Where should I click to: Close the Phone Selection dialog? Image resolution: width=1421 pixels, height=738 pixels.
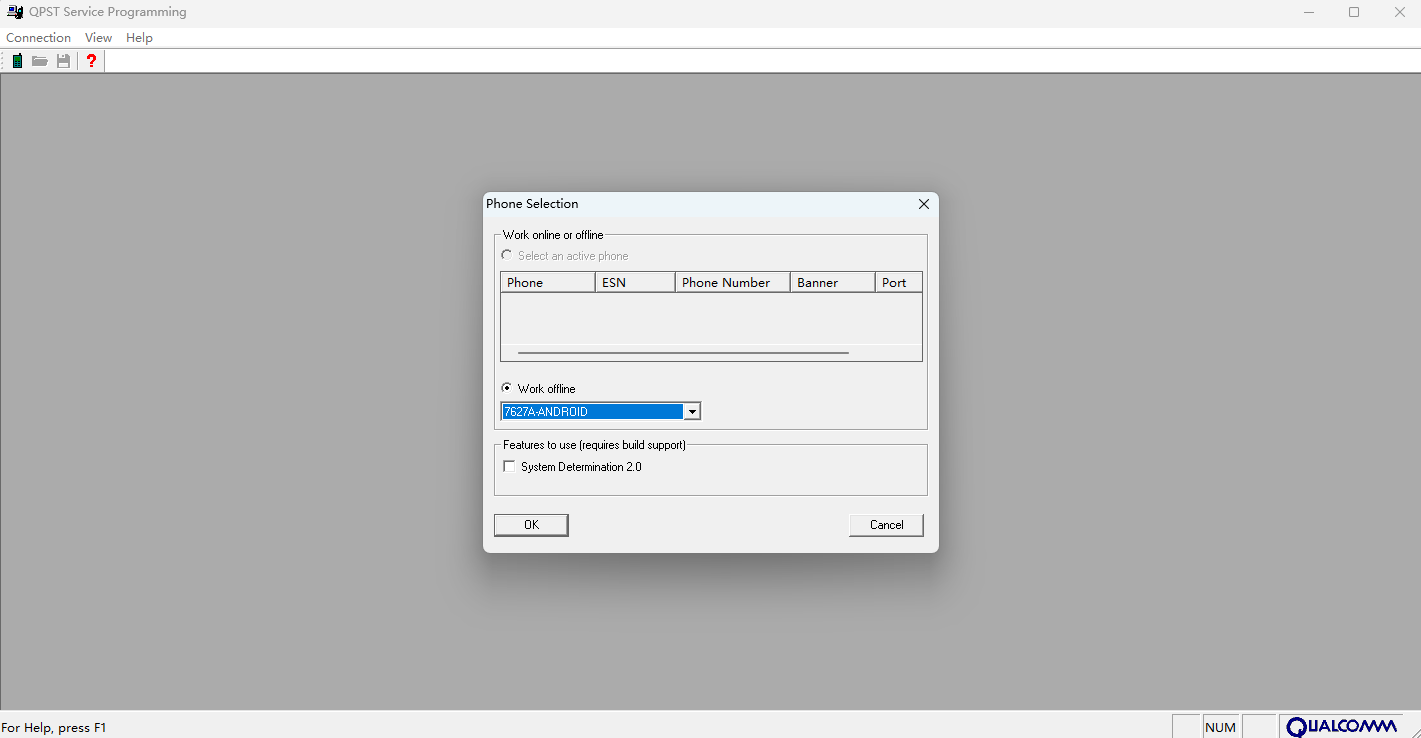(x=923, y=204)
